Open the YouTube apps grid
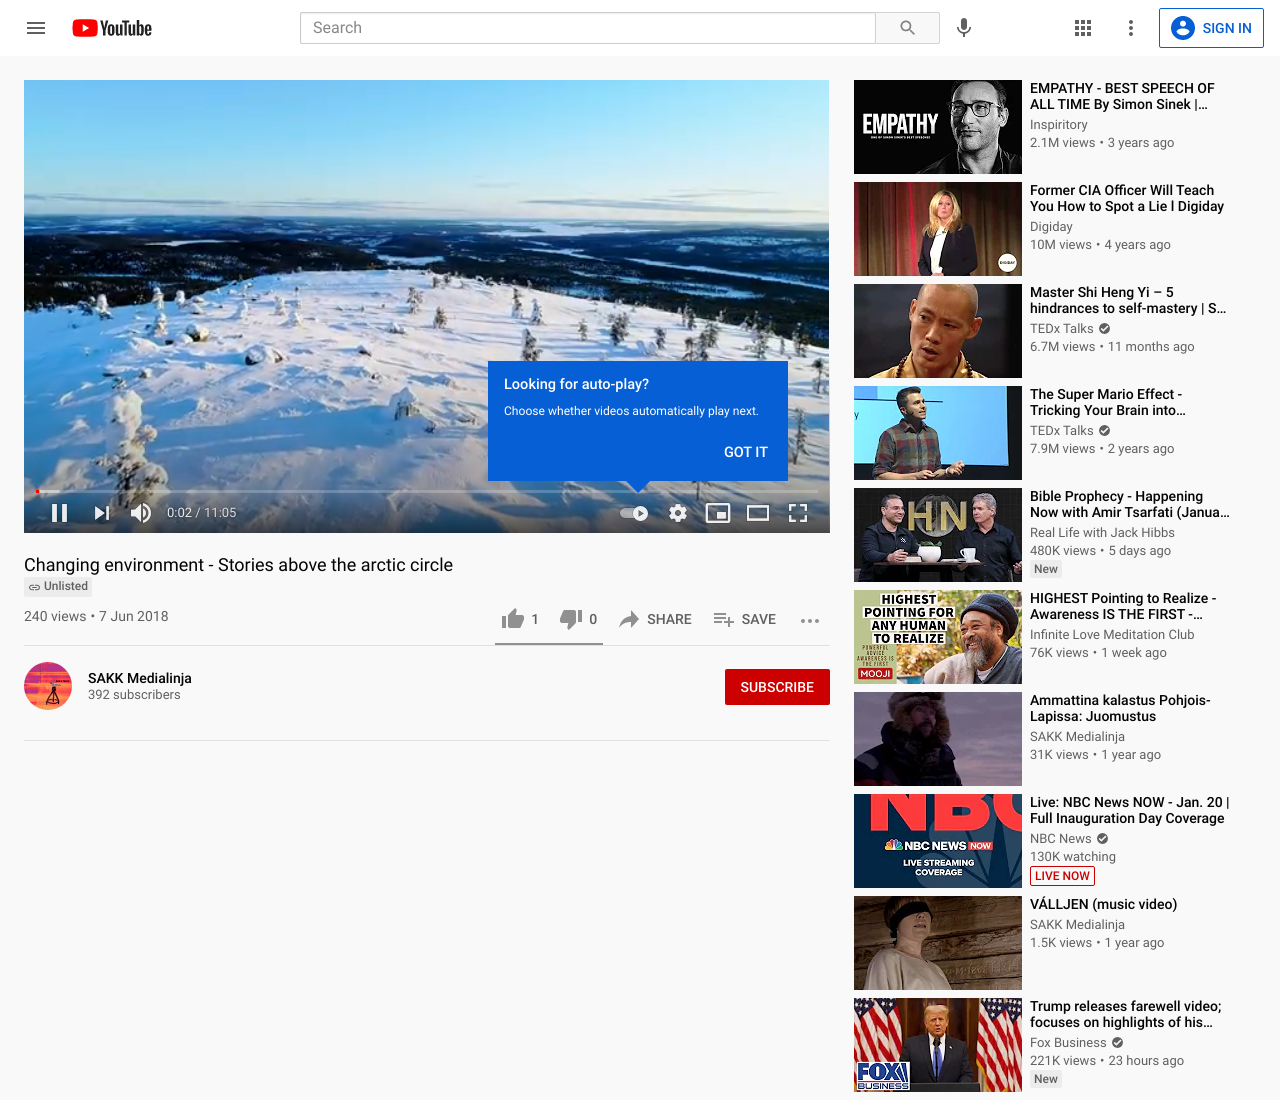This screenshot has width=1280, height=1100. point(1083,28)
